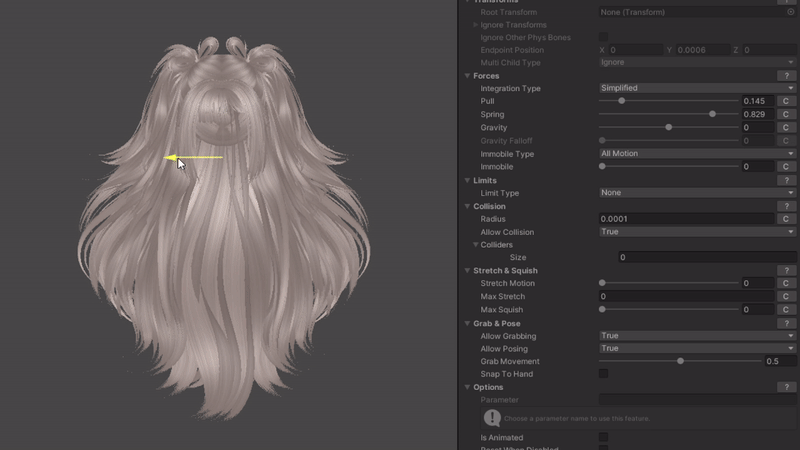Screen dimensions: 800x450
Task: Click the Gravity slider handle
Action: coord(668,128)
